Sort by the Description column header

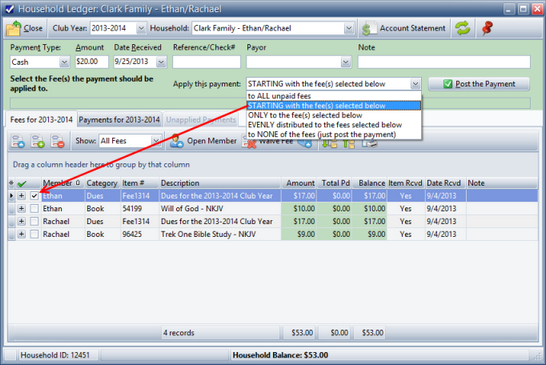pos(220,183)
